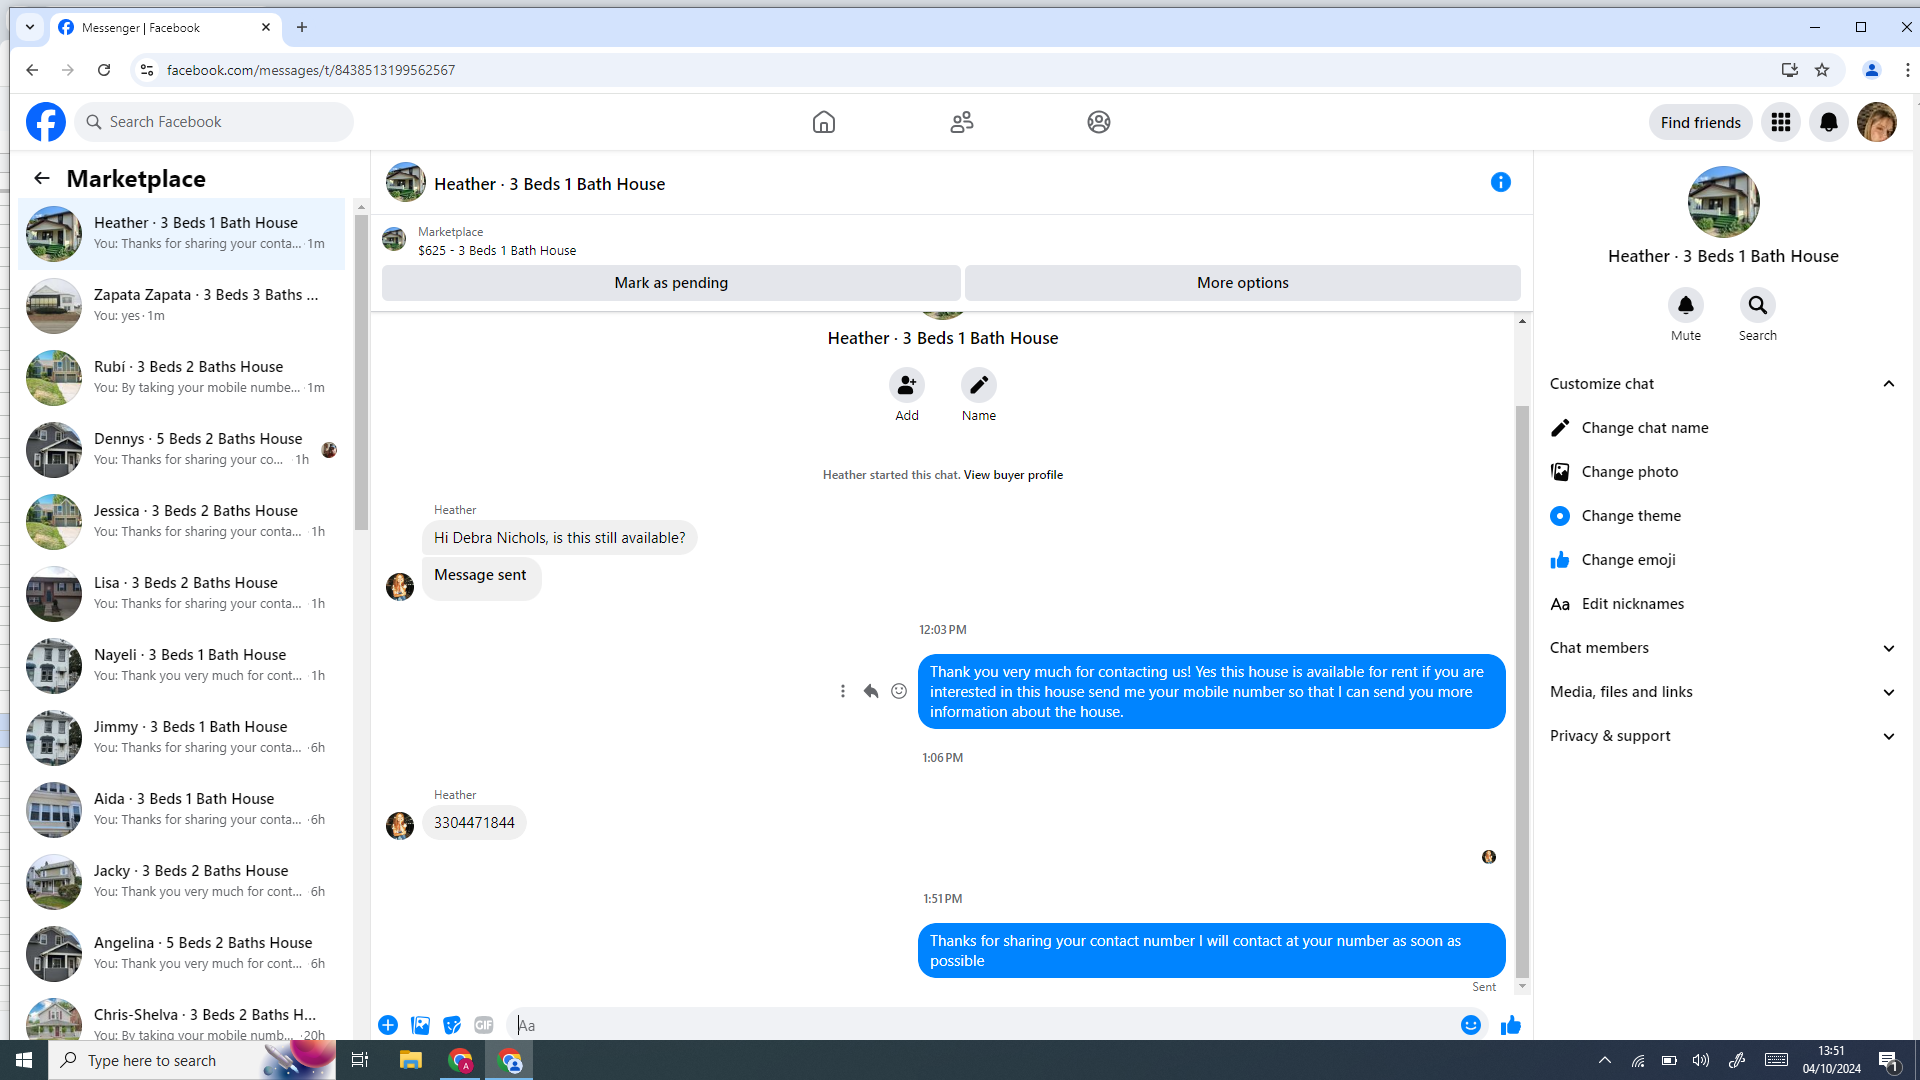Image resolution: width=1920 pixels, height=1080 pixels.
Task: Edit the chat name with pencil icon
Action: tap(979, 385)
